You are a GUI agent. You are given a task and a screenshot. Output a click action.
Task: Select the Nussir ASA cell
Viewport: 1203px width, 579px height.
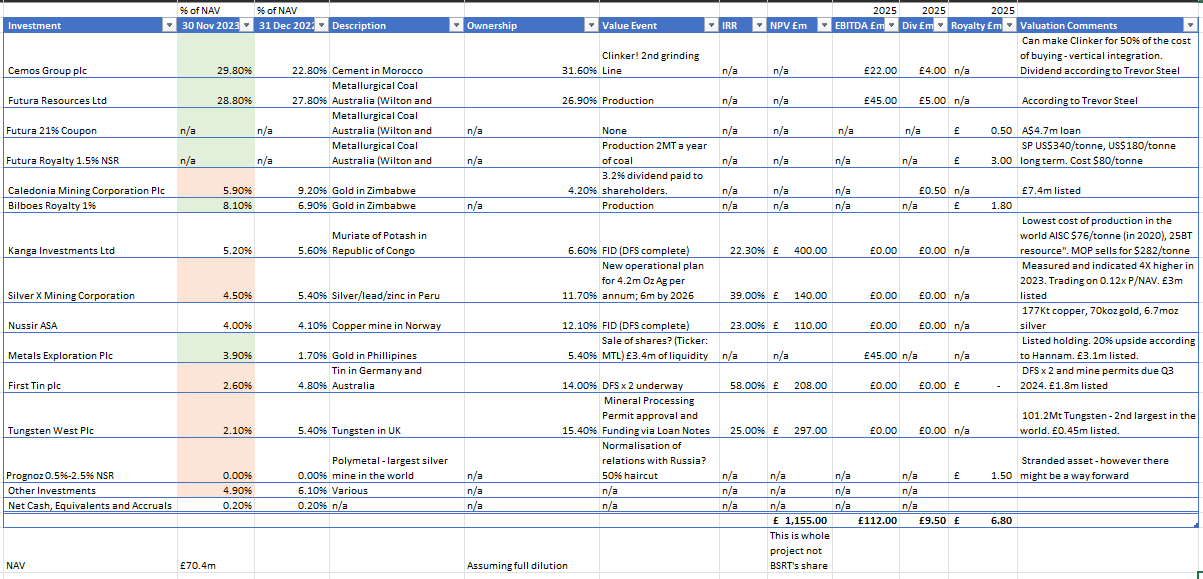coord(90,318)
